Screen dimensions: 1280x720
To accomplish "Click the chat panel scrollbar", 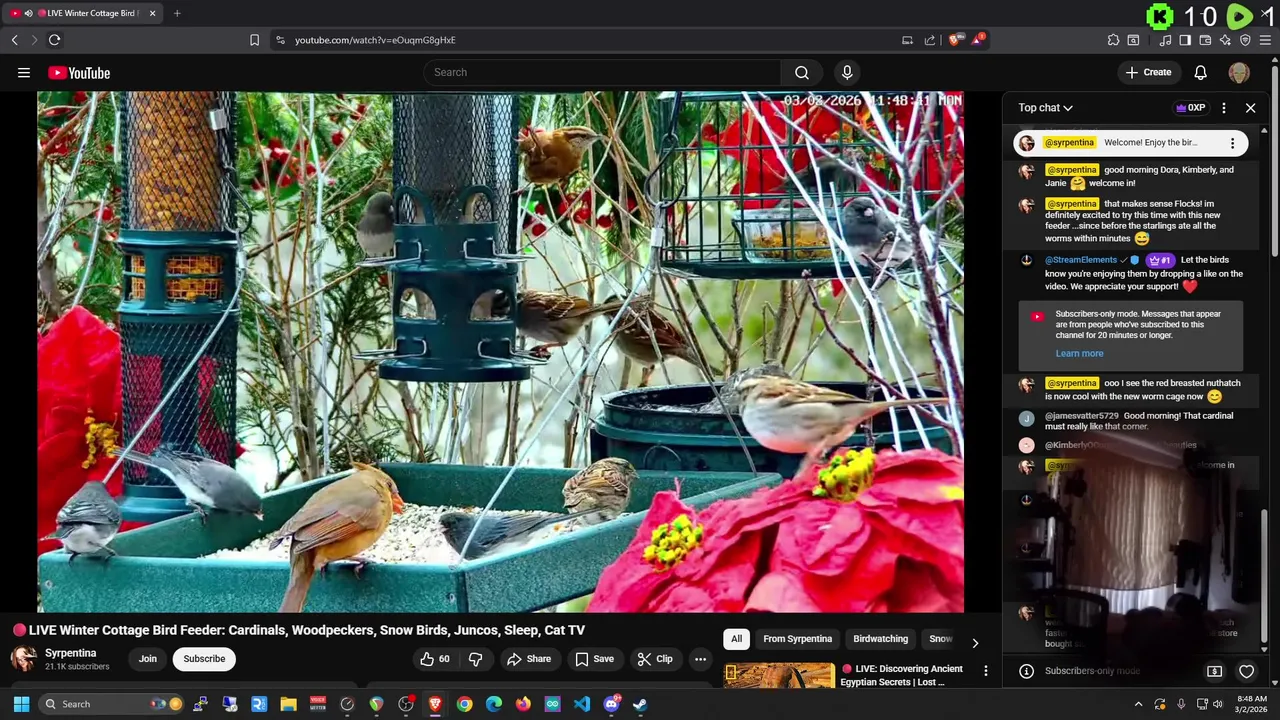I will pyautogui.click(x=1265, y=575).
